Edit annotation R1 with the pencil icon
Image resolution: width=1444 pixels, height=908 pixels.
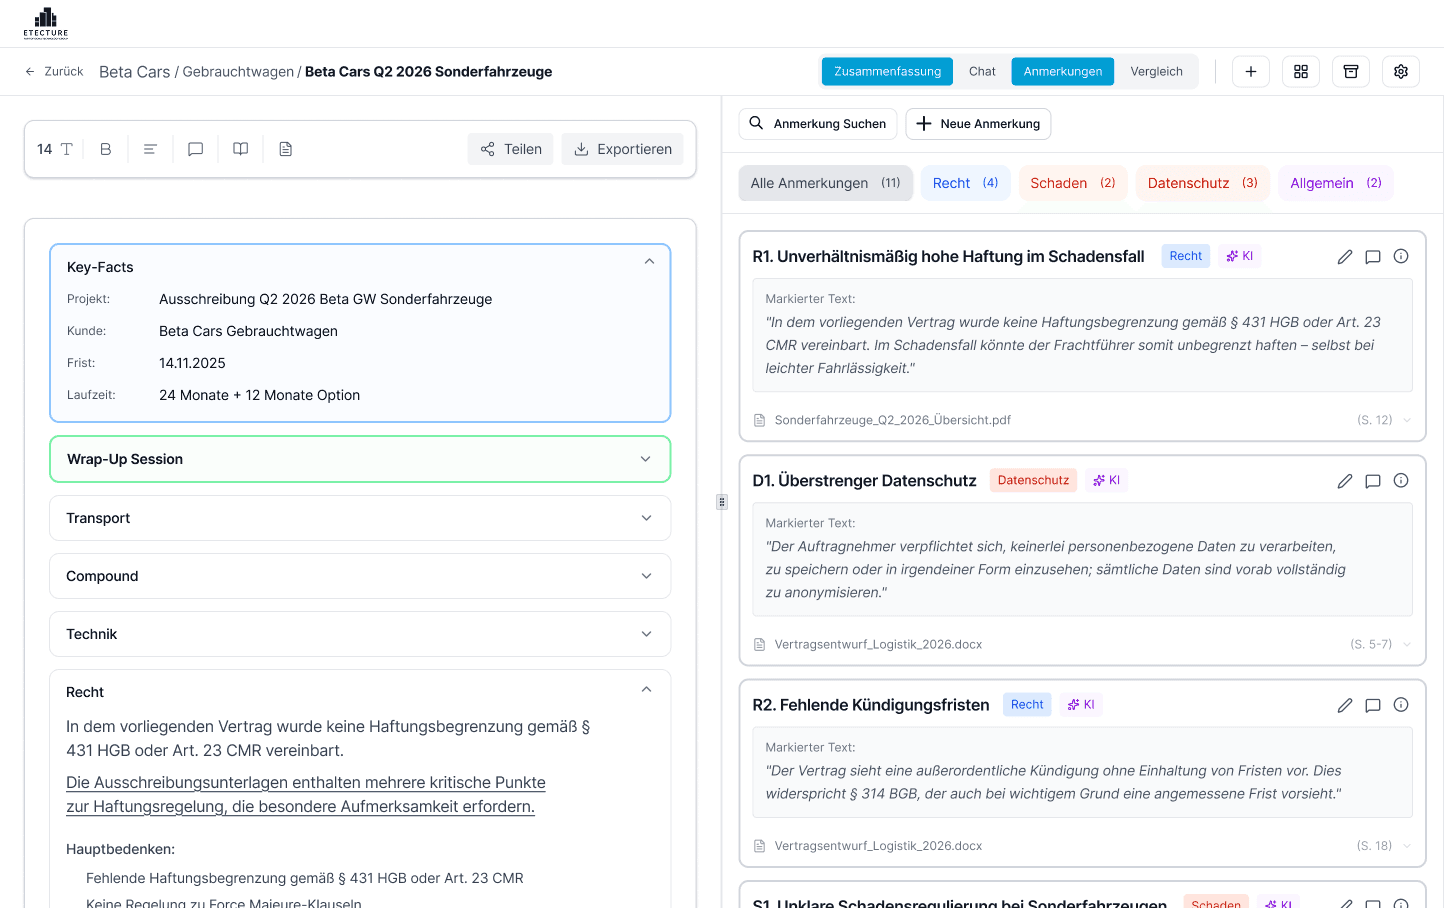point(1344,256)
